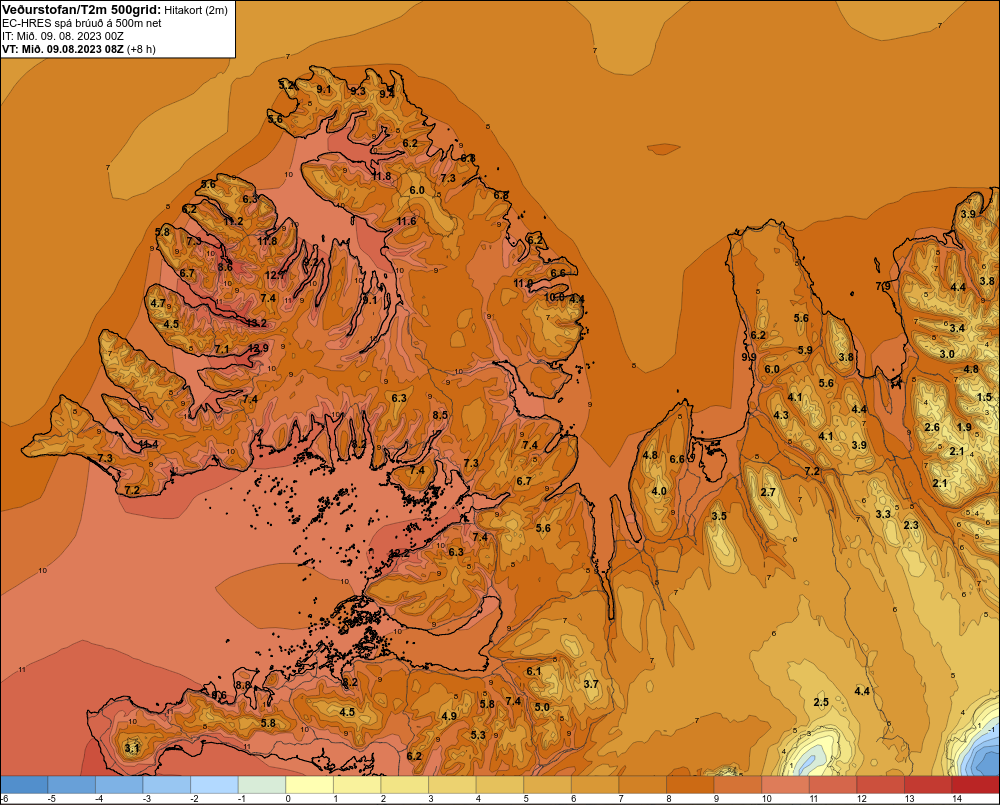
Task: Click the legend scale label '-1'
Action: pyautogui.click(x=242, y=799)
